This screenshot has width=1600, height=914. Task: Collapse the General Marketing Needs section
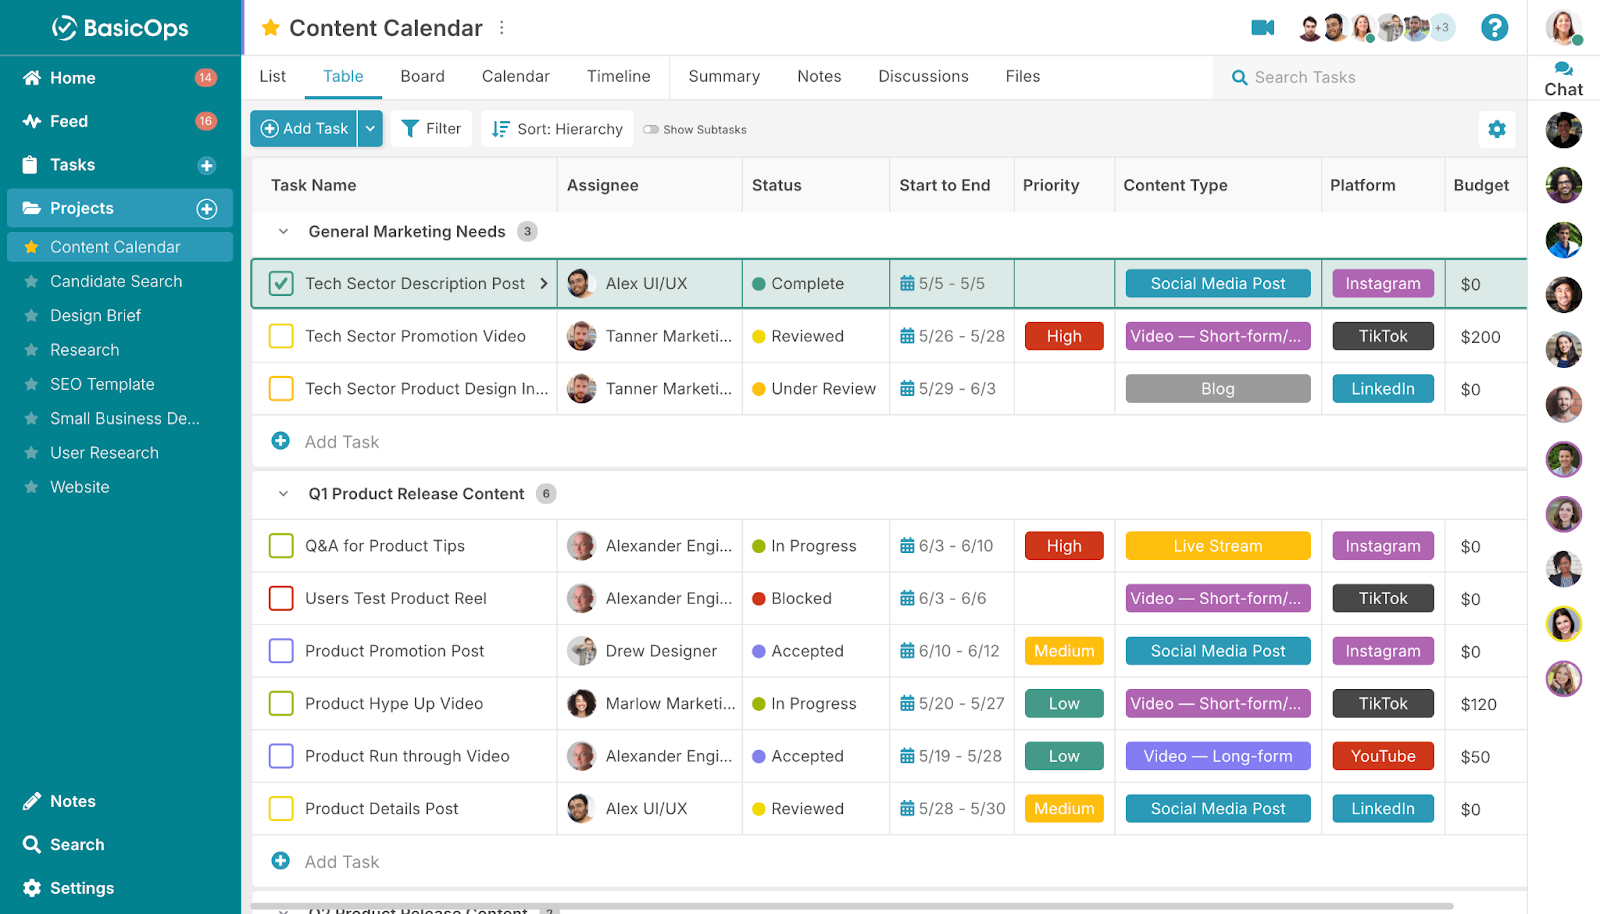click(283, 231)
